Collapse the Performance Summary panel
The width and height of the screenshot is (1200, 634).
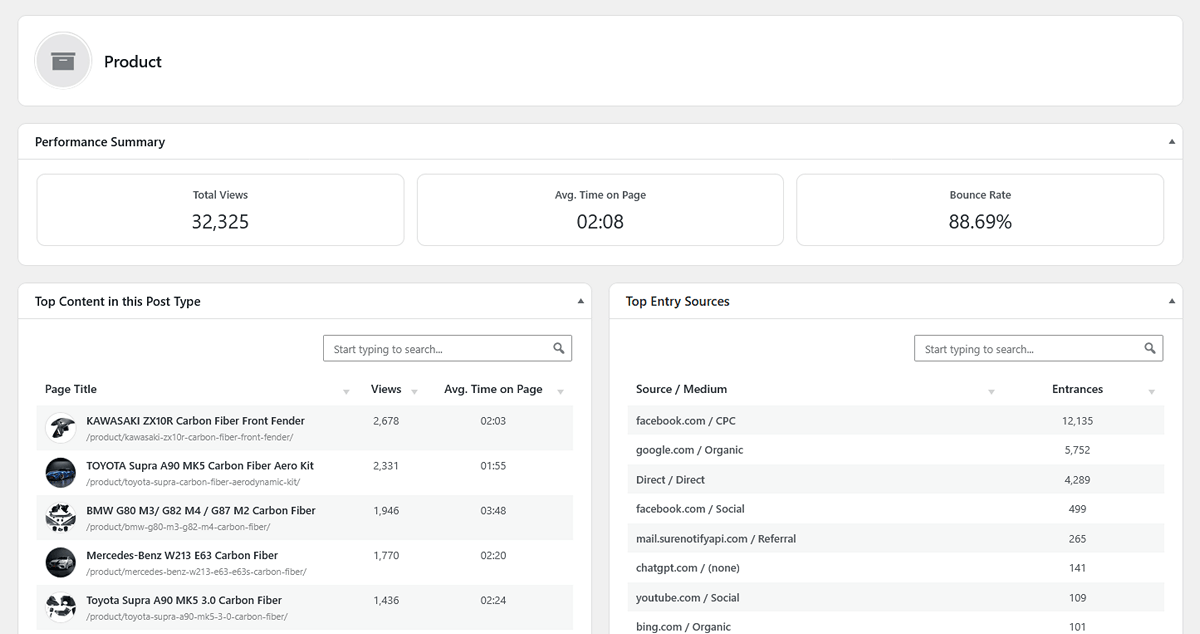1172,142
